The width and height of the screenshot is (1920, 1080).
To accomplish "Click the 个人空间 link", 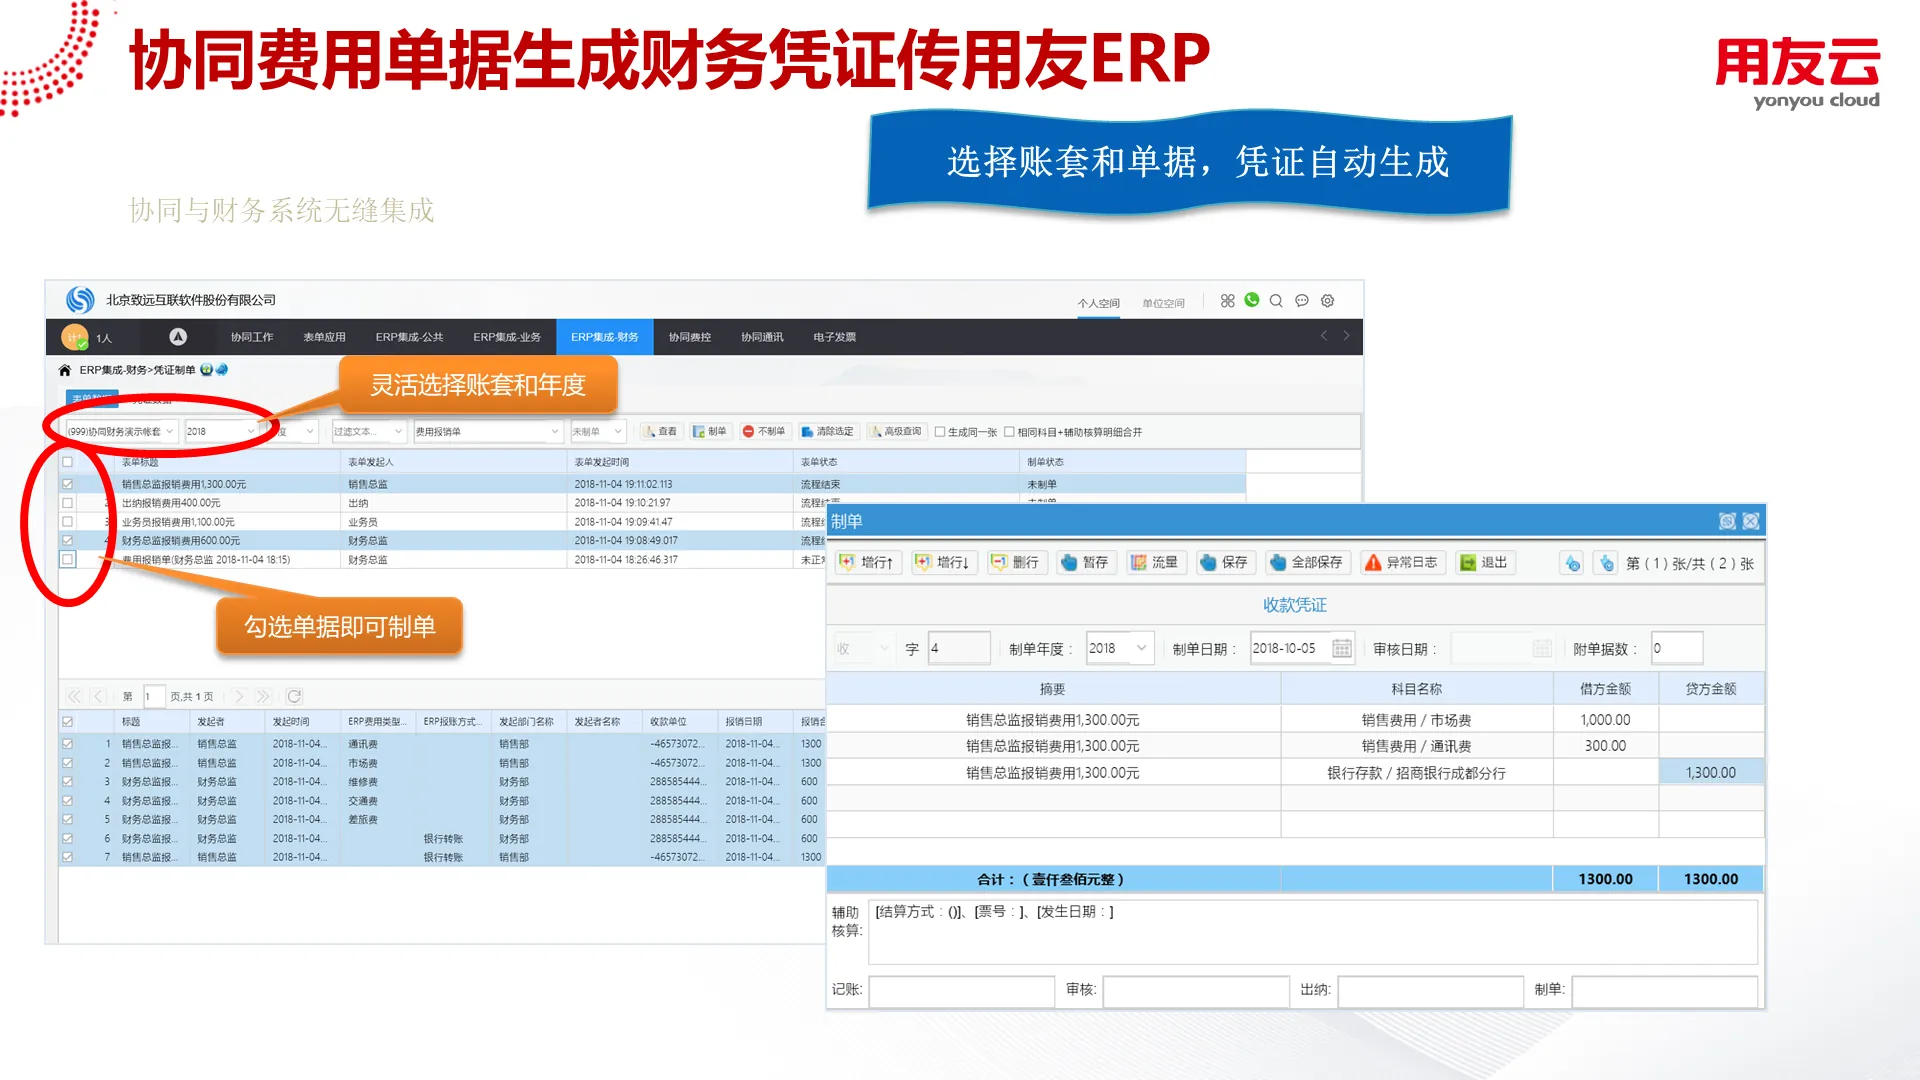I will [x=1098, y=303].
